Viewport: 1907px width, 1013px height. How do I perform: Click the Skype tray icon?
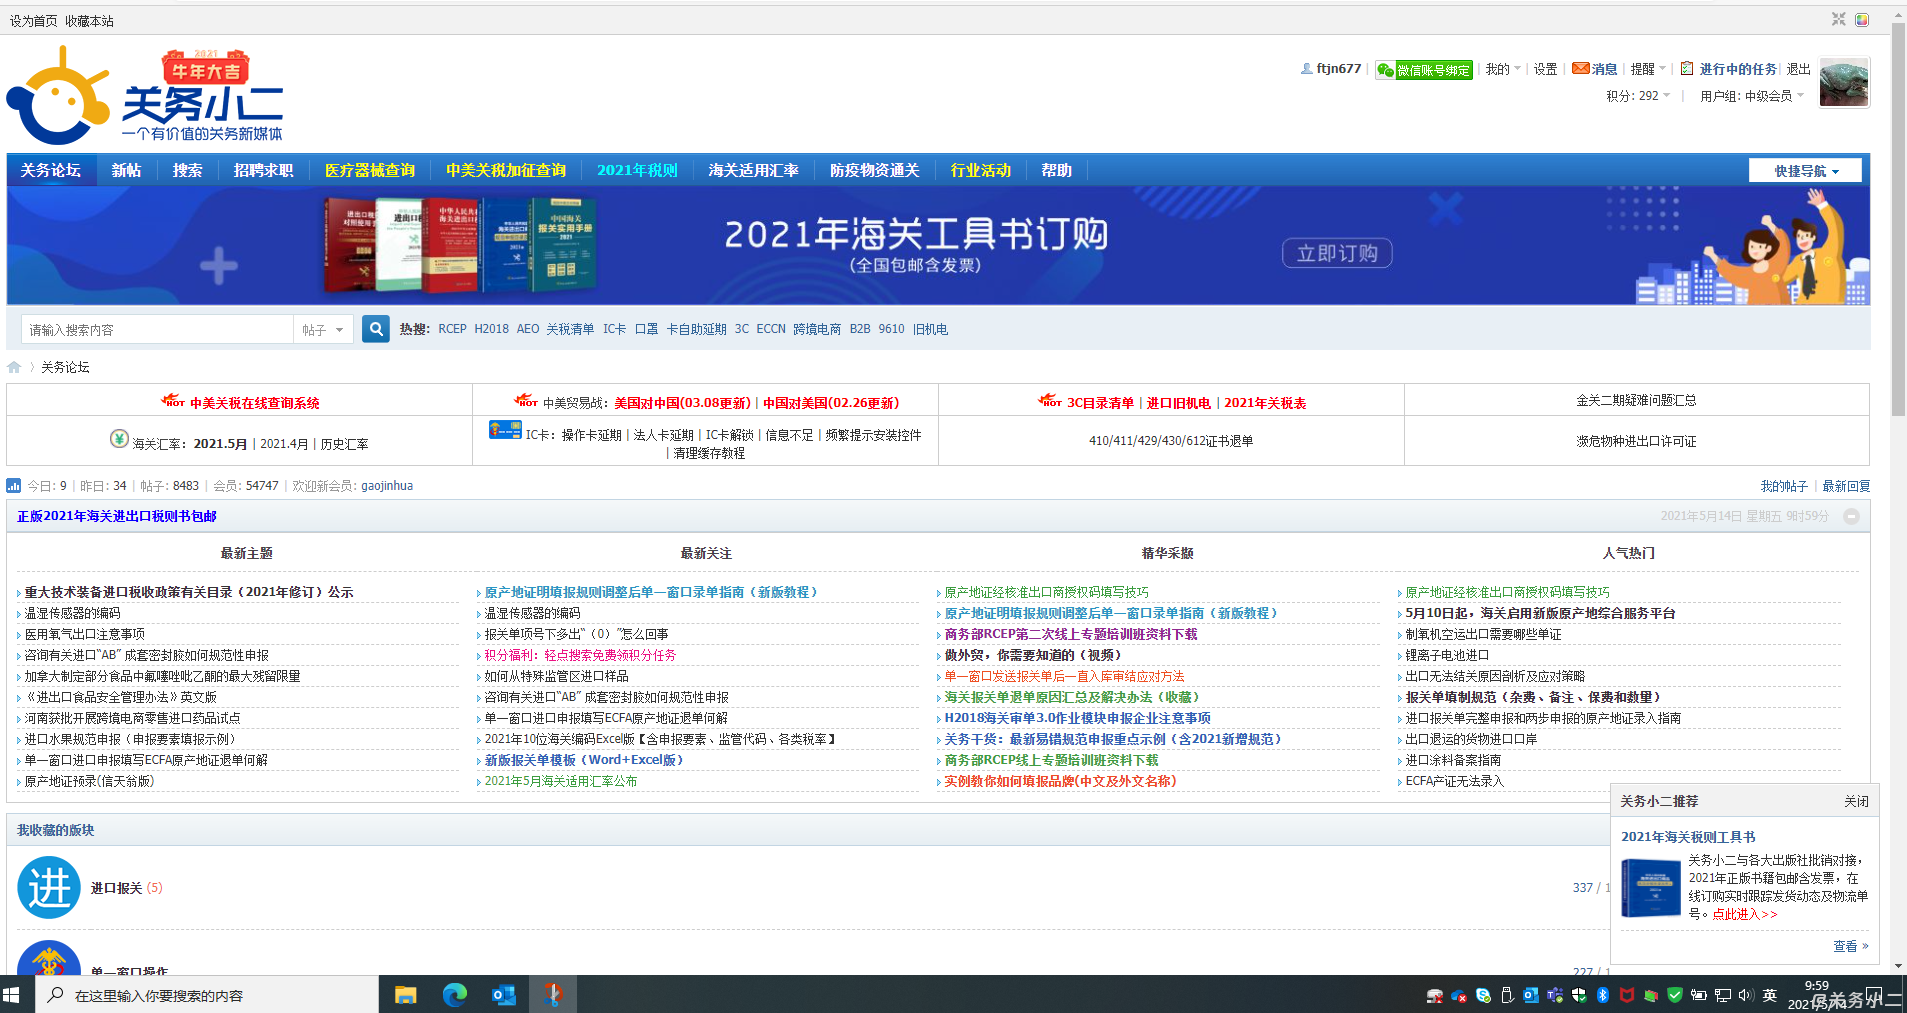click(x=1483, y=995)
